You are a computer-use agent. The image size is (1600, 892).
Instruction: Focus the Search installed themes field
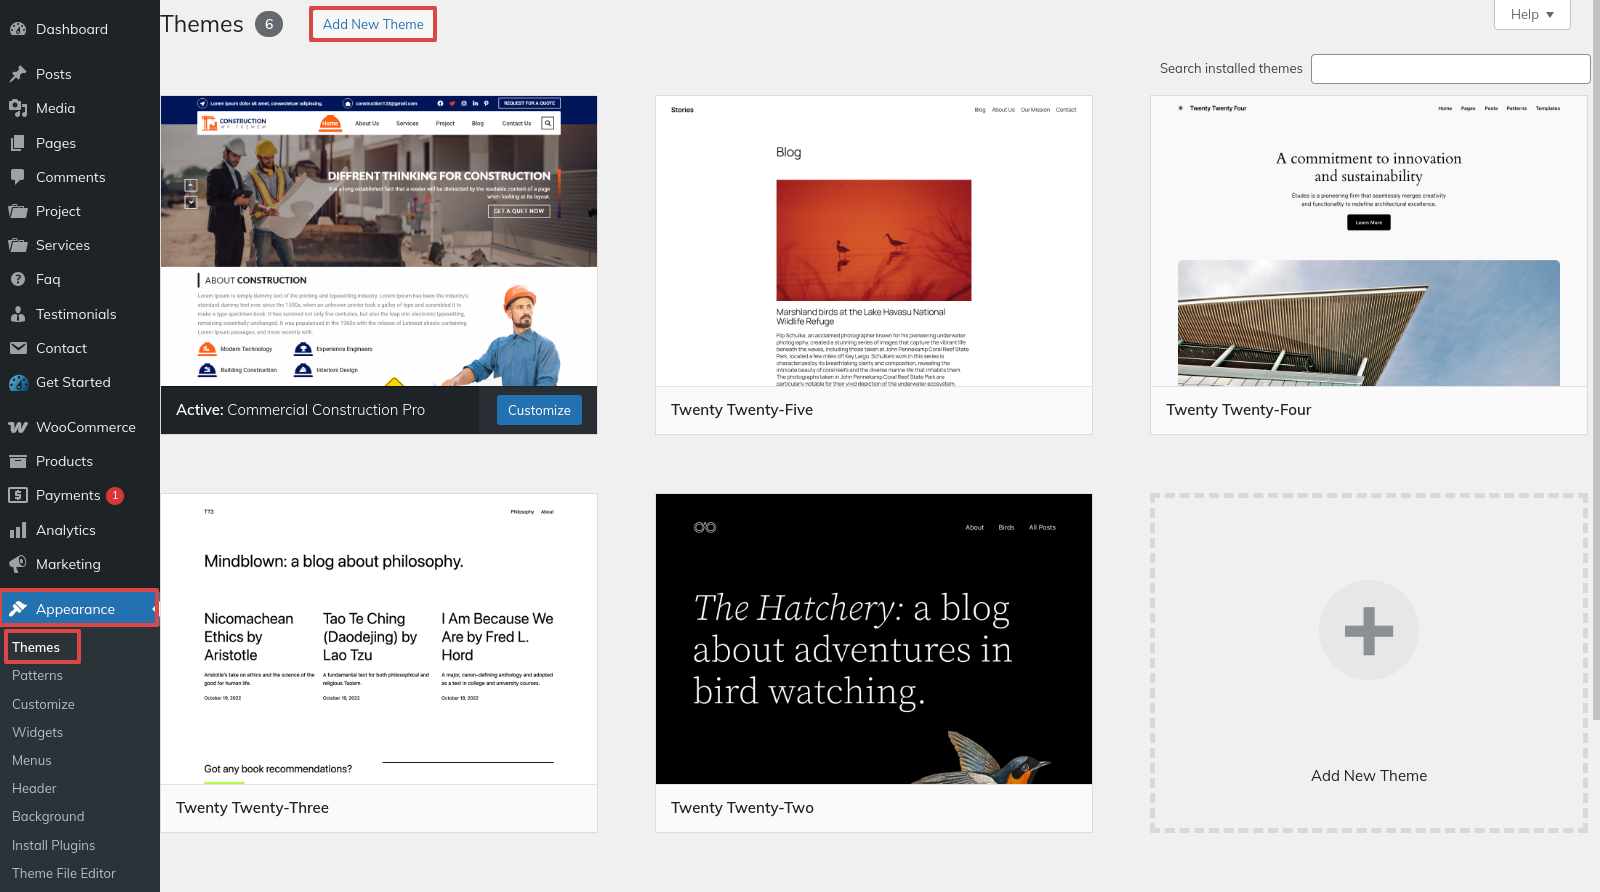point(1451,69)
